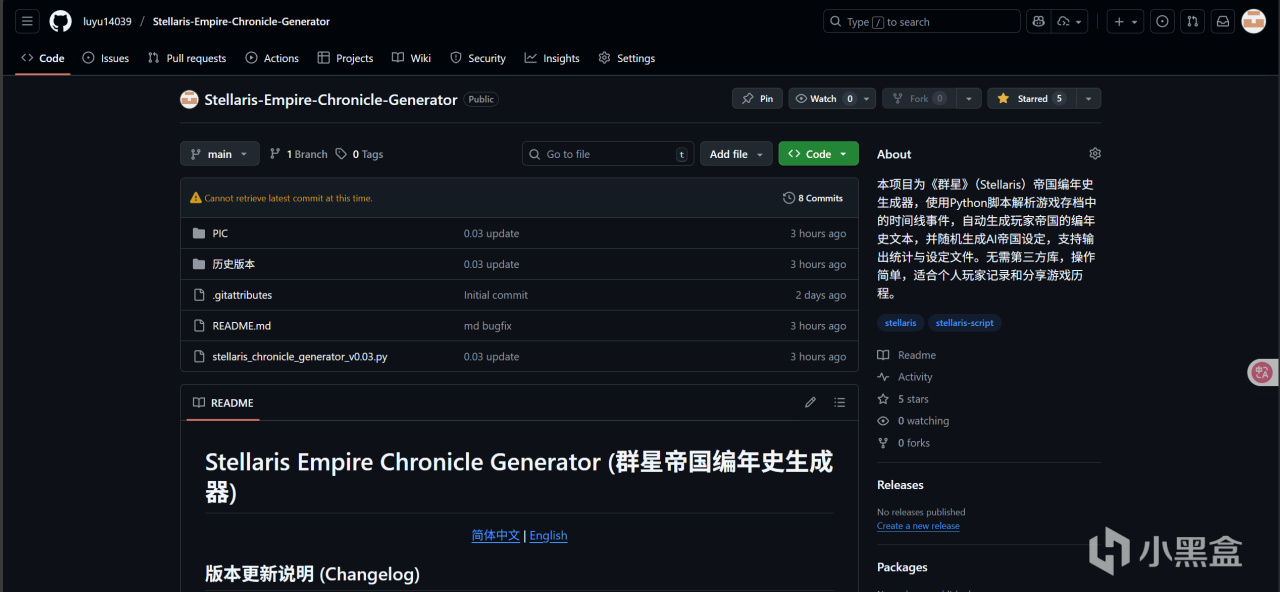The width and height of the screenshot is (1280, 592).
Task: Expand the Copilot options caret in header
Action: click(1069, 21)
